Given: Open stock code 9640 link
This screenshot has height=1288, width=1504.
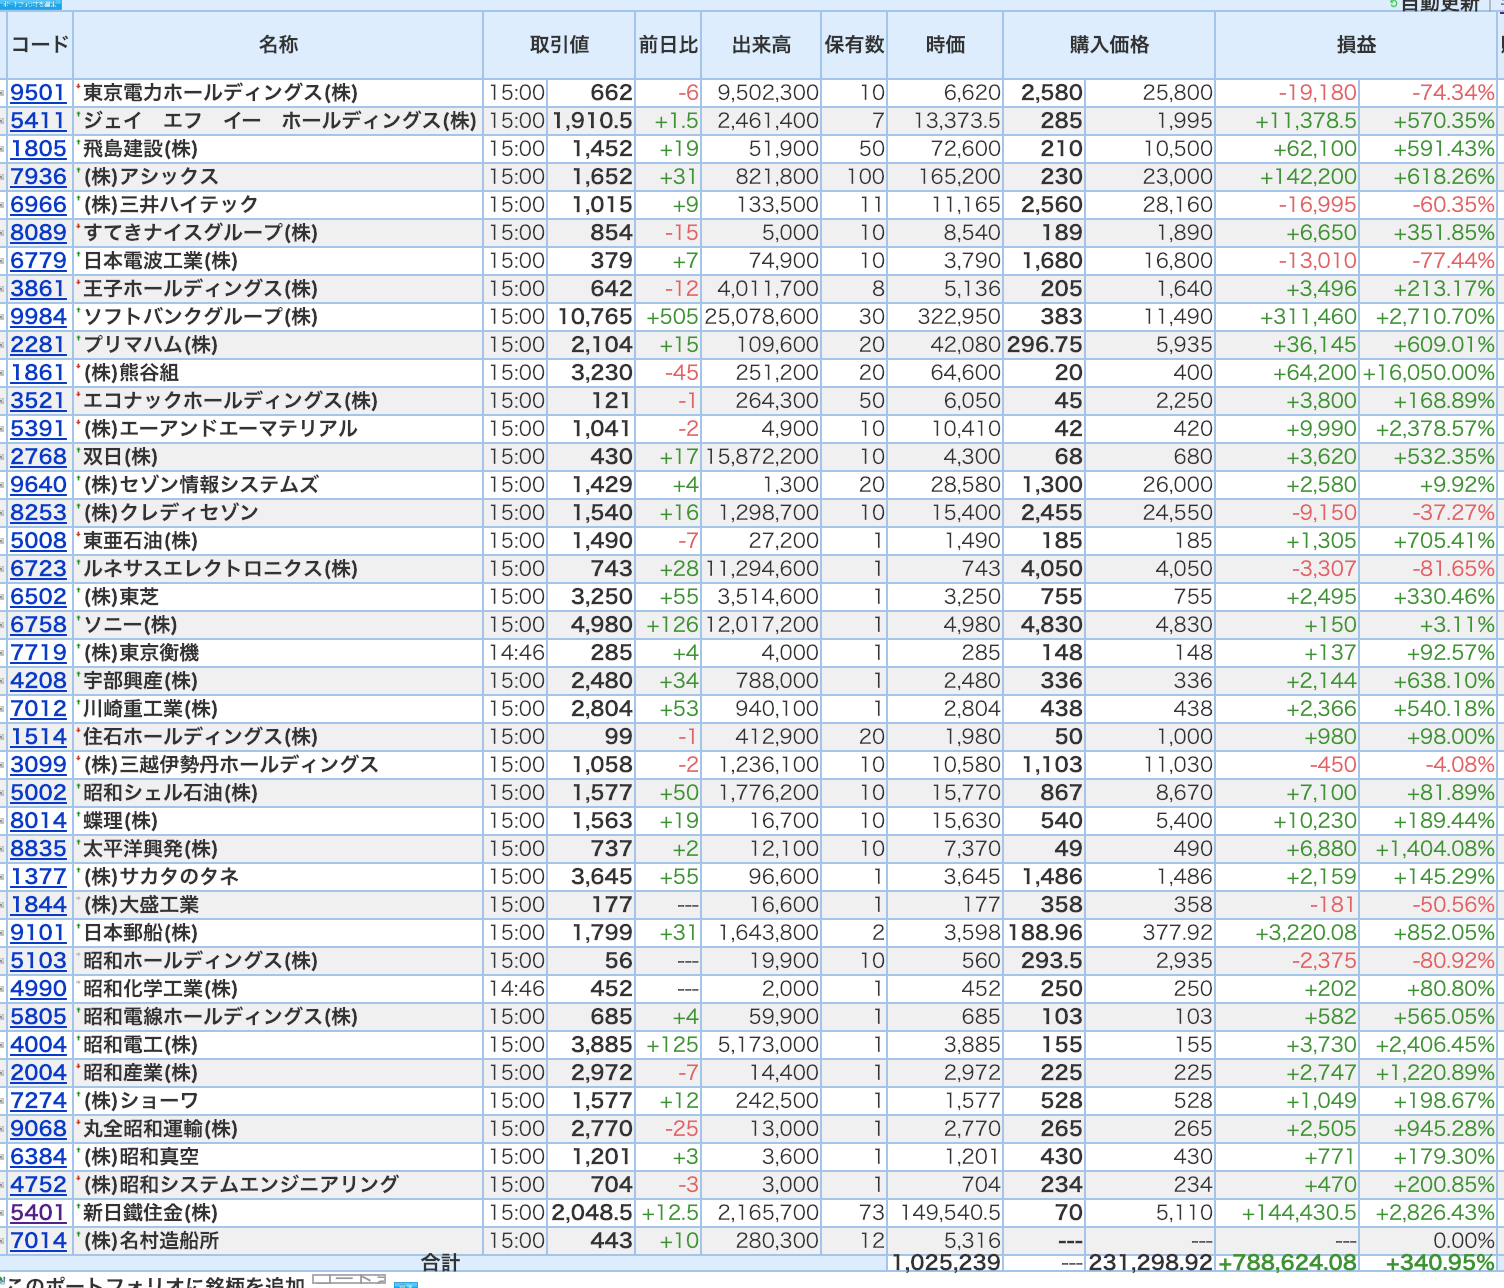Looking at the screenshot, I should tap(38, 485).
